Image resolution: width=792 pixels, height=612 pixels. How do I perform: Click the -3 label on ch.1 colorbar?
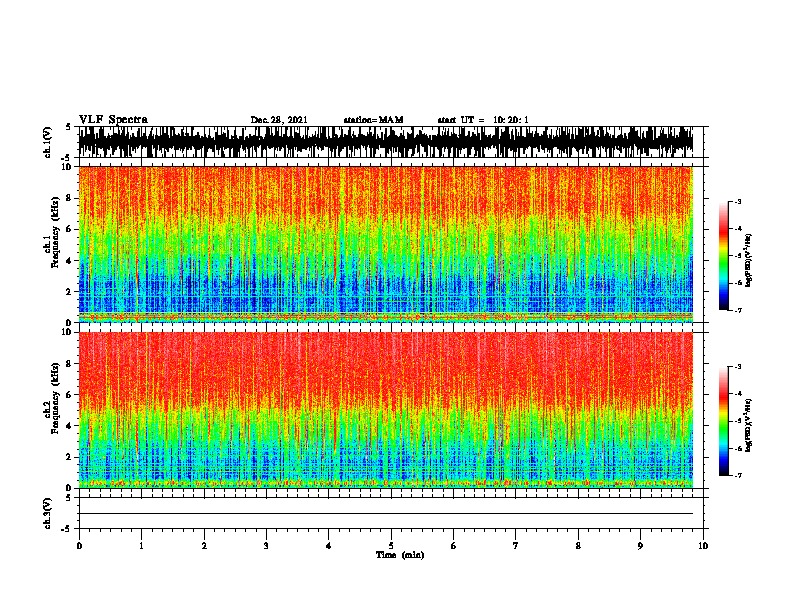(x=738, y=201)
